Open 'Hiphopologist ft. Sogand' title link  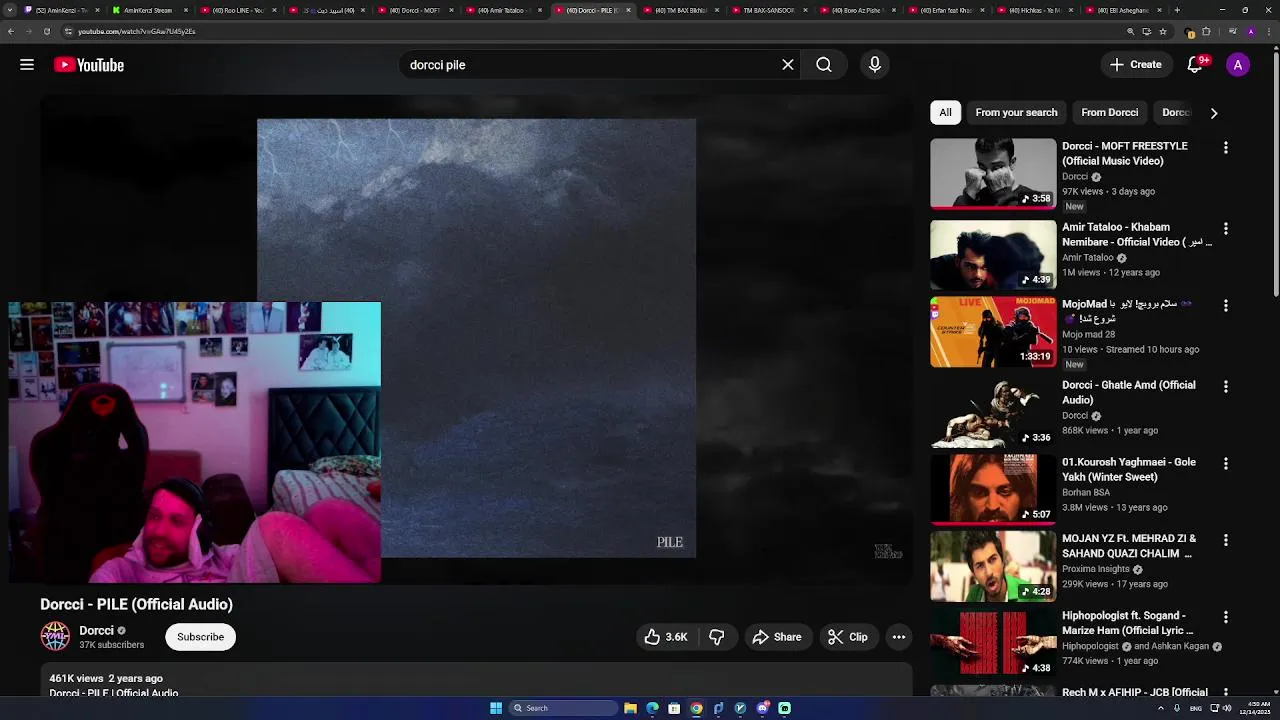[1127, 623]
